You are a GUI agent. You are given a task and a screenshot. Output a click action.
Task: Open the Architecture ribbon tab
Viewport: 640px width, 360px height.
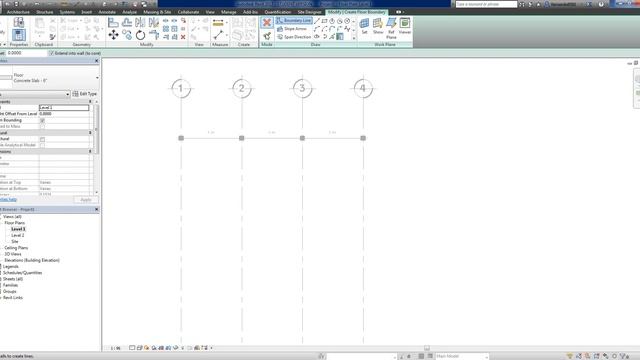(x=18, y=12)
